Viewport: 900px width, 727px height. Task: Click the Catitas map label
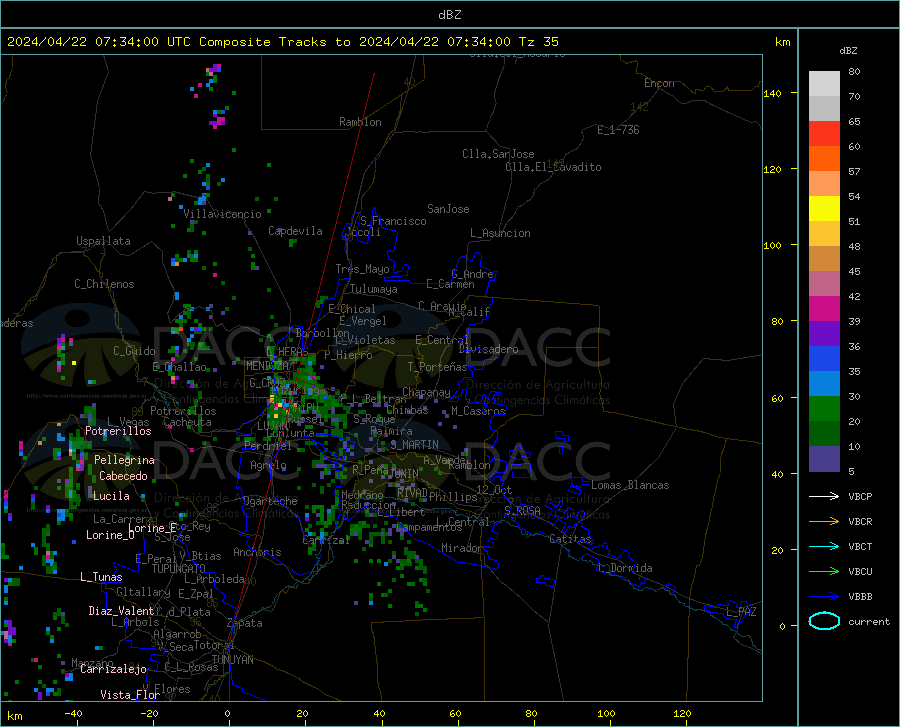coord(571,539)
